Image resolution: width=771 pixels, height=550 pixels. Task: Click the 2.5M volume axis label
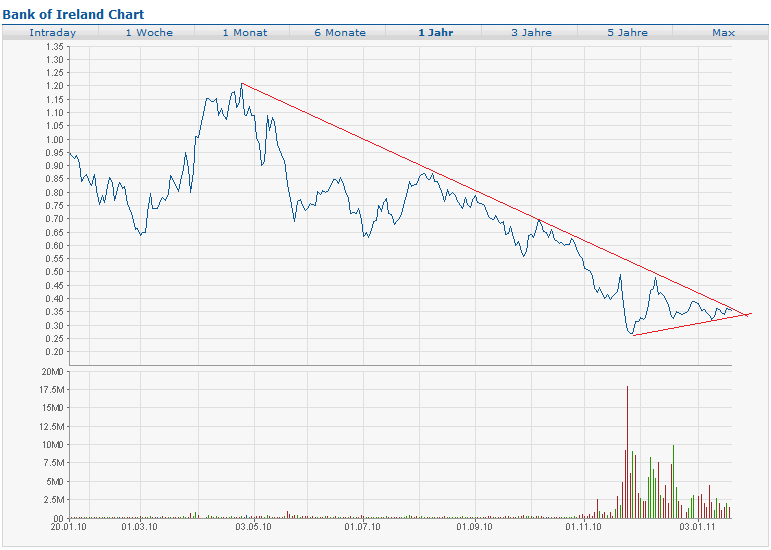click(53, 500)
